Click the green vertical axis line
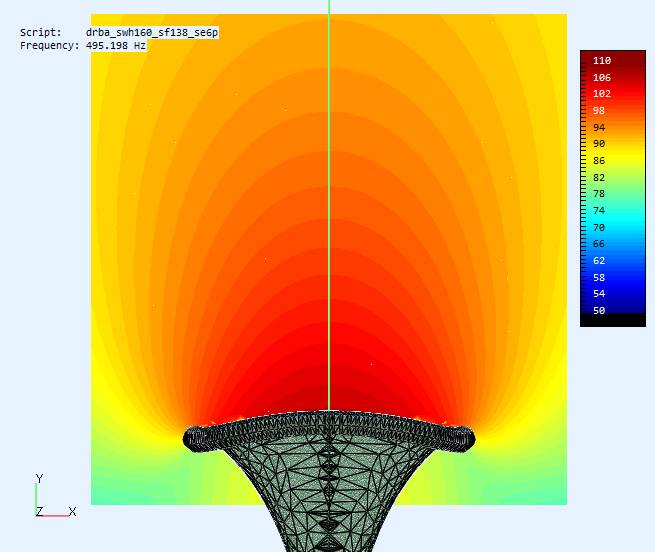Screen dimensions: 655x552 329,205
